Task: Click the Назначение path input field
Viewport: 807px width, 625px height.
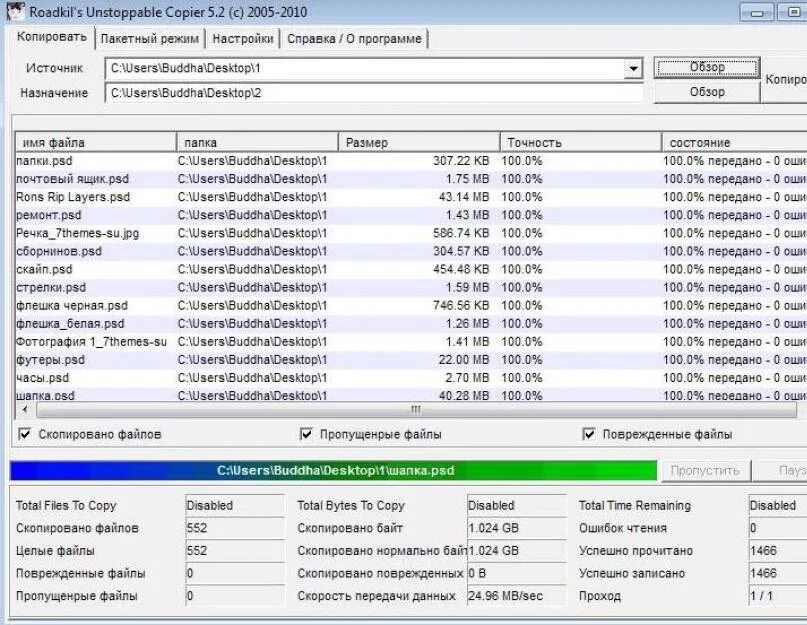Action: [374, 93]
